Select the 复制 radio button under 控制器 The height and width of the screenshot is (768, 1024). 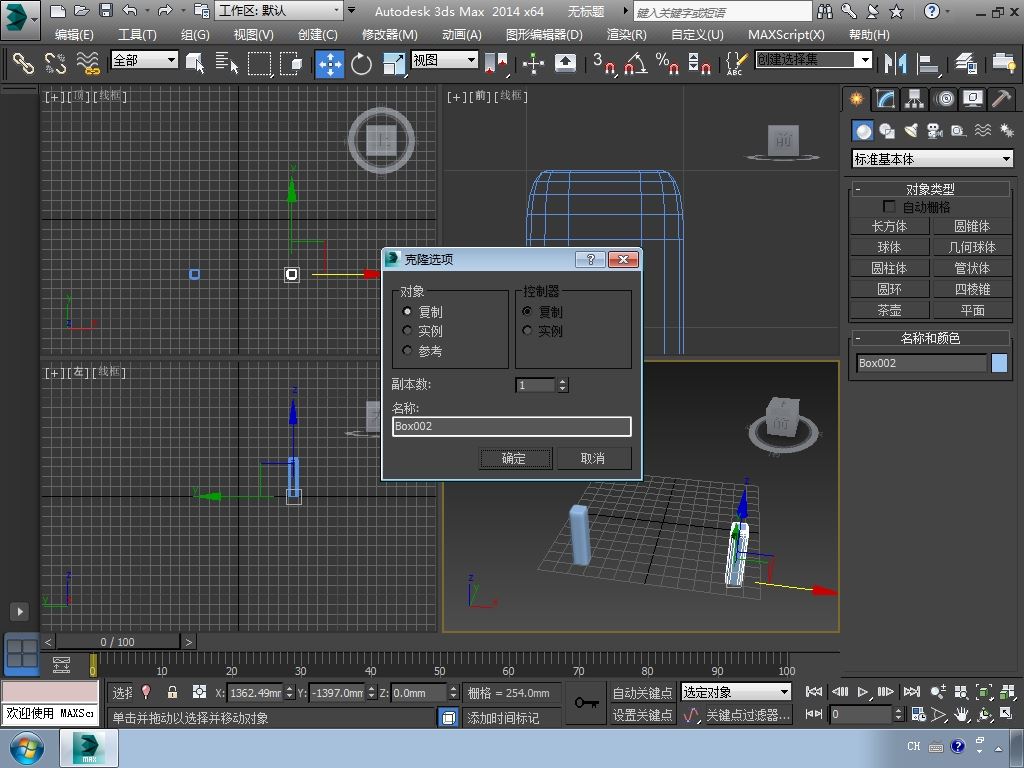pyautogui.click(x=527, y=312)
